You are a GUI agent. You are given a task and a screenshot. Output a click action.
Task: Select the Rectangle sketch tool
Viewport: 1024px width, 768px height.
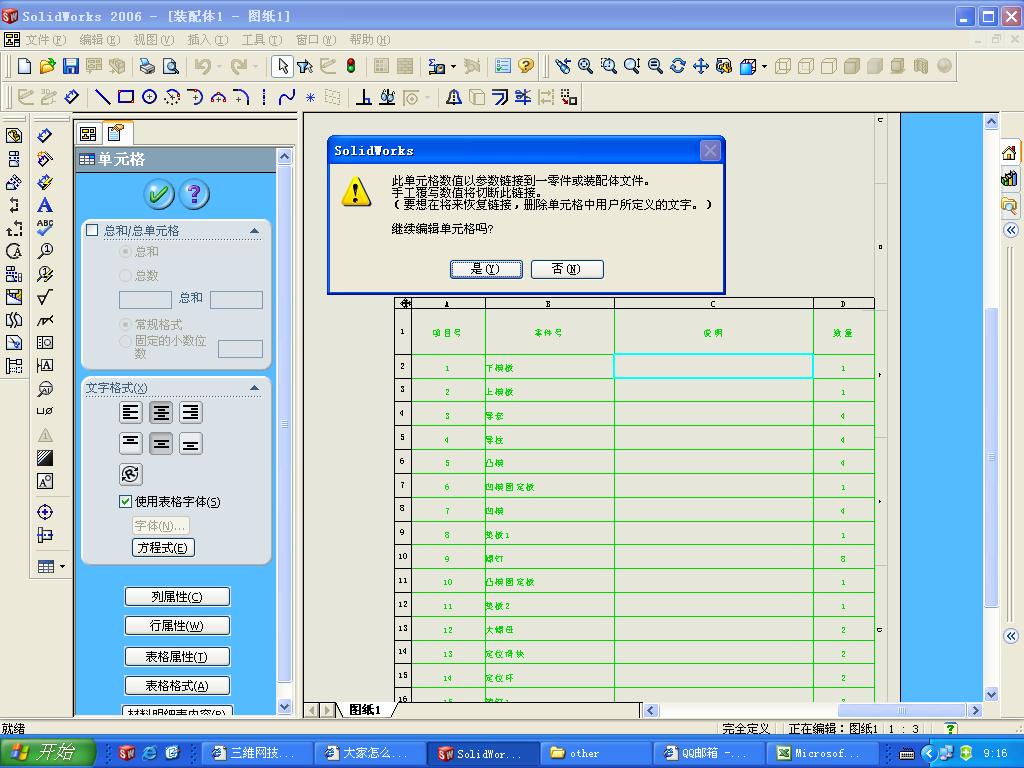(x=125, y=97)
